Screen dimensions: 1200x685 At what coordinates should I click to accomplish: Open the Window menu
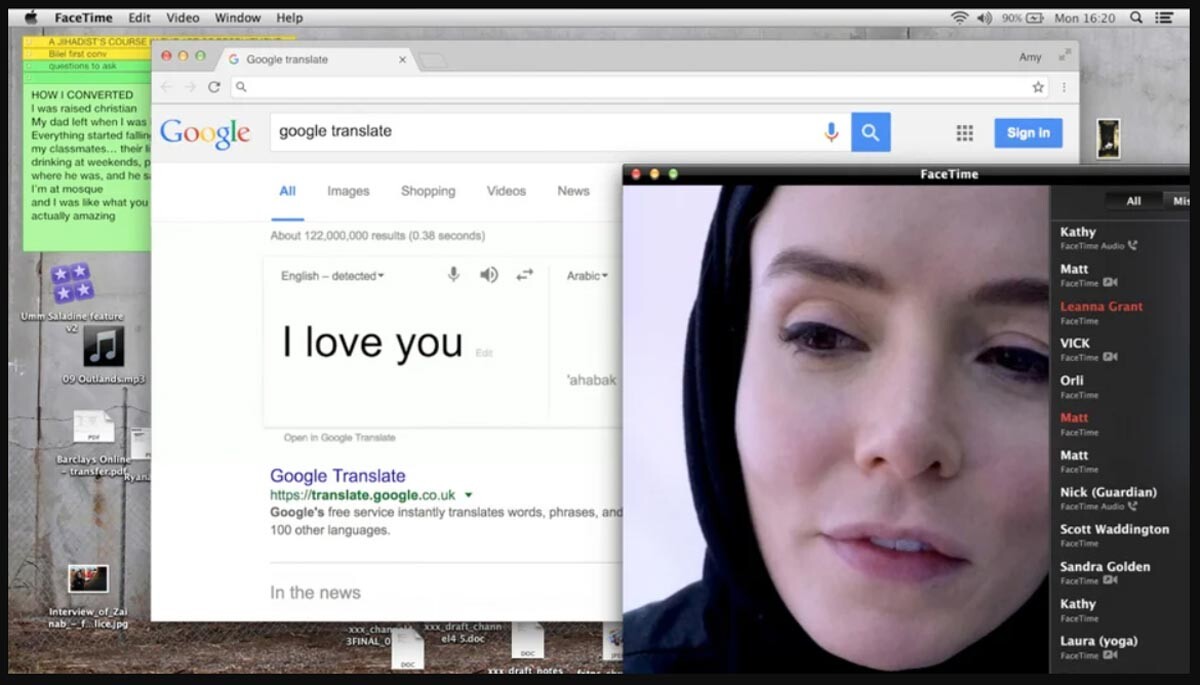click(238, 18)
